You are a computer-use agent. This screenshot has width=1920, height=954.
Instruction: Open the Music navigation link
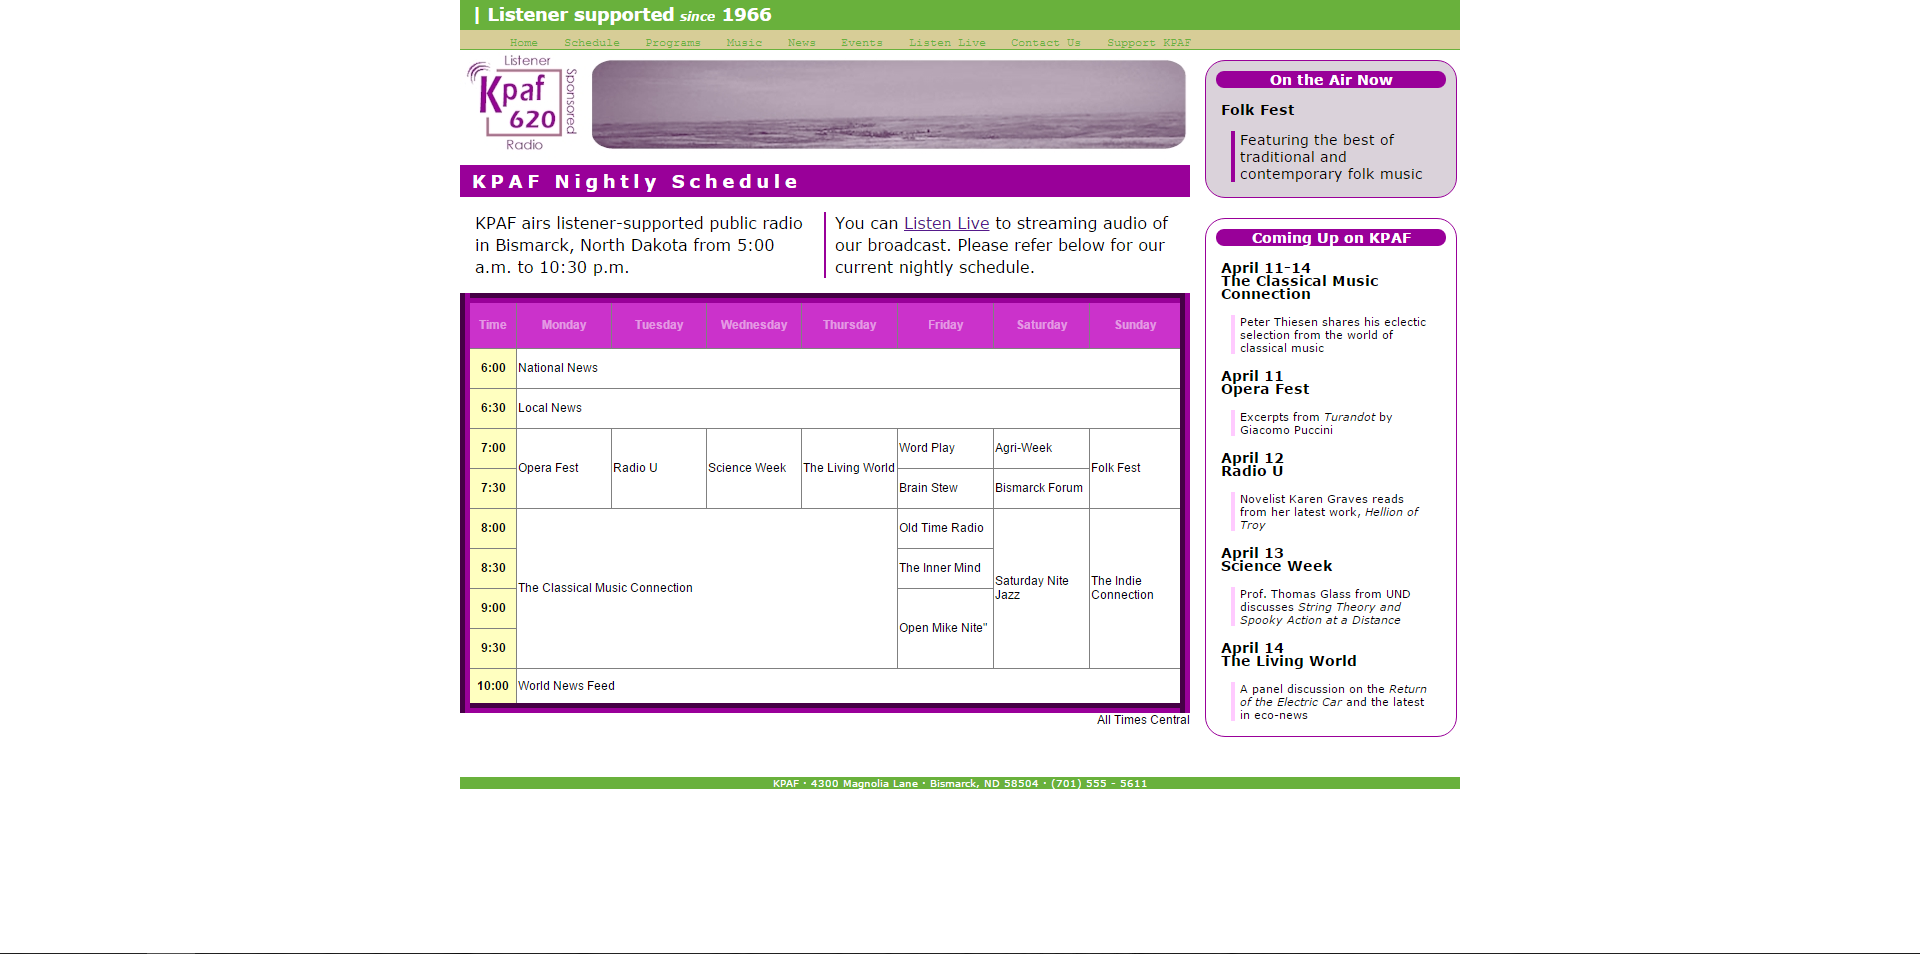[x=744, y=43]
